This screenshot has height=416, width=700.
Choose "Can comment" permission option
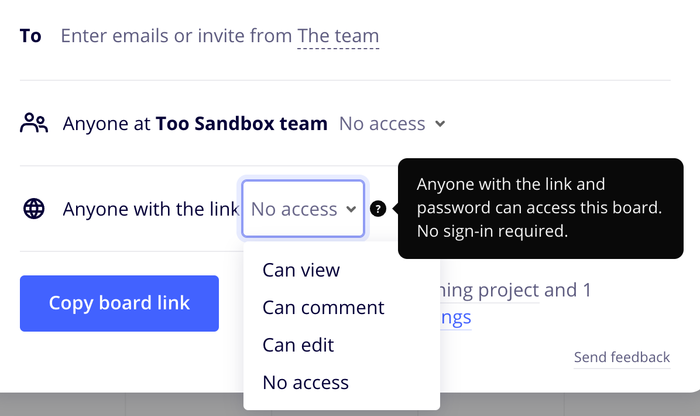click(x=323, y=308)
